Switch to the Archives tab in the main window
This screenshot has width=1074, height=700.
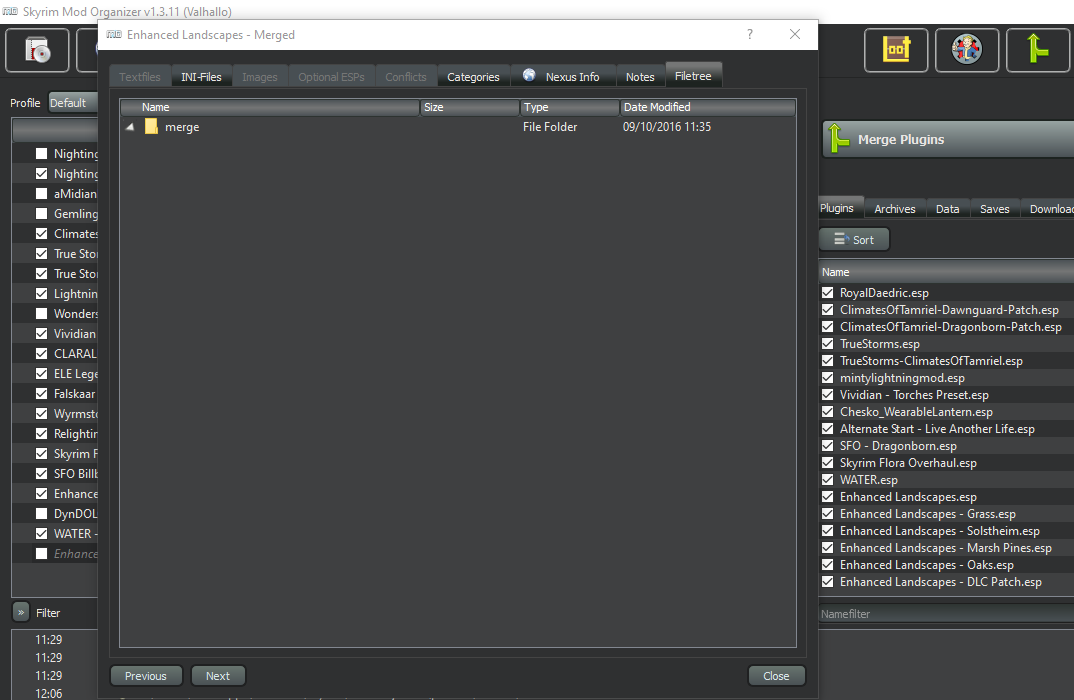(x=895, y=209)
